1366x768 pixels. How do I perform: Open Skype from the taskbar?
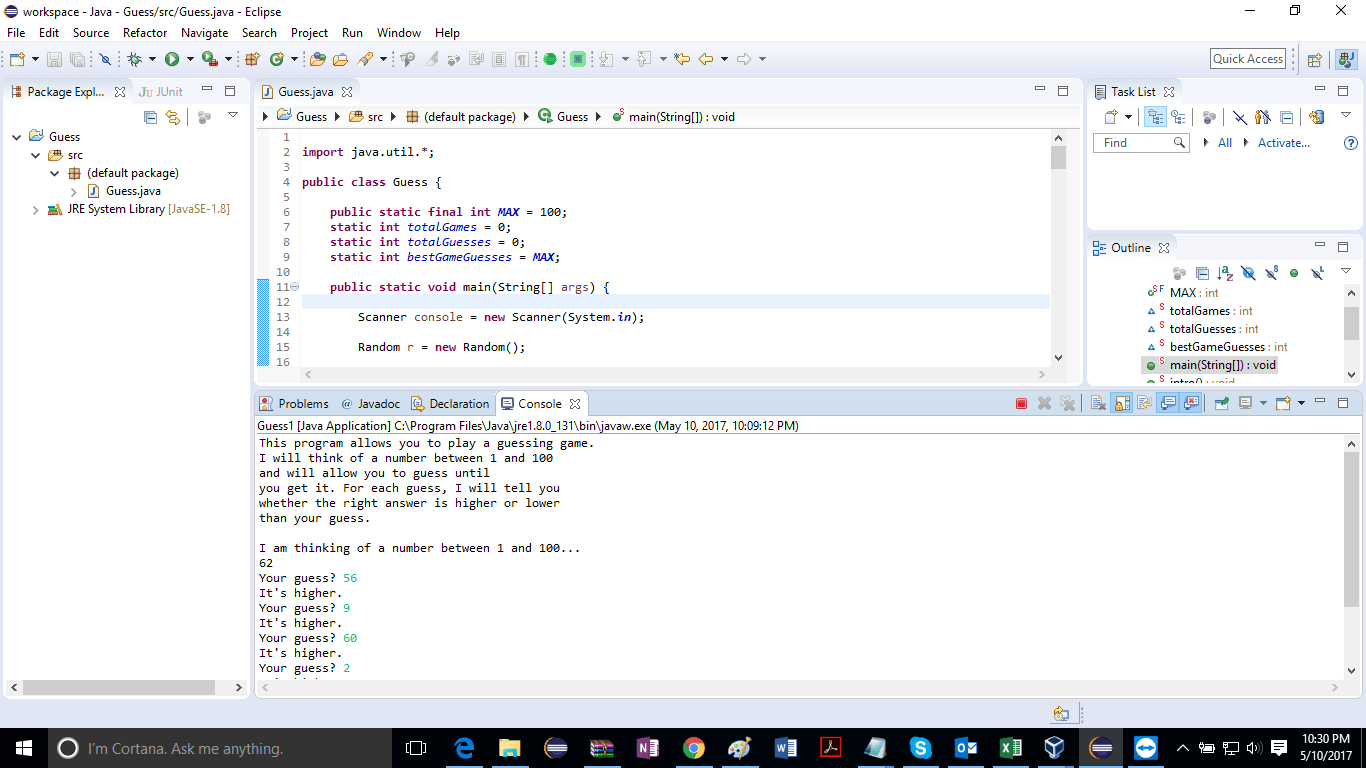point(920,748)
